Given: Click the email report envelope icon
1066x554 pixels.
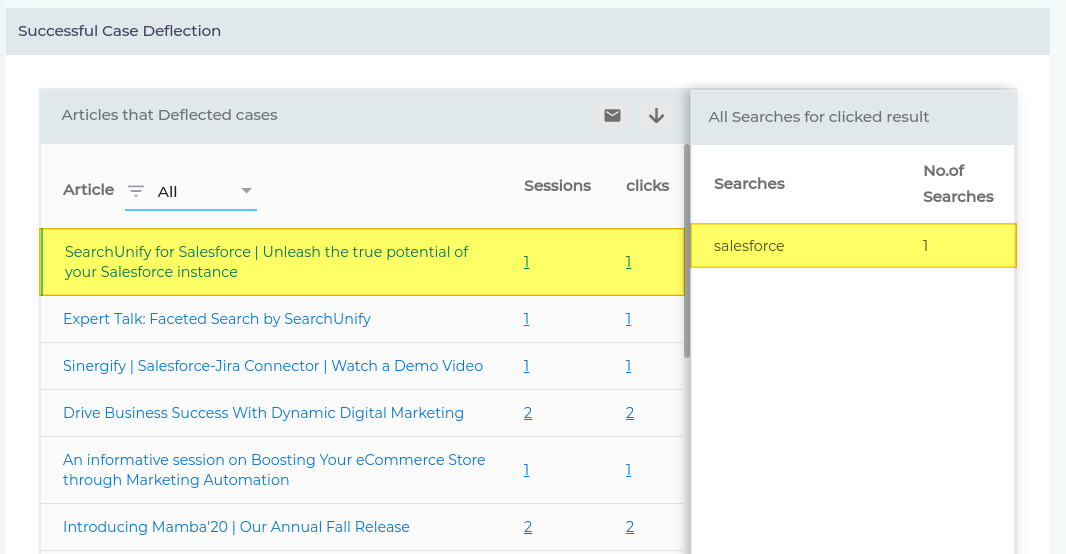Looking at the screenshot, I should point(612,116).
